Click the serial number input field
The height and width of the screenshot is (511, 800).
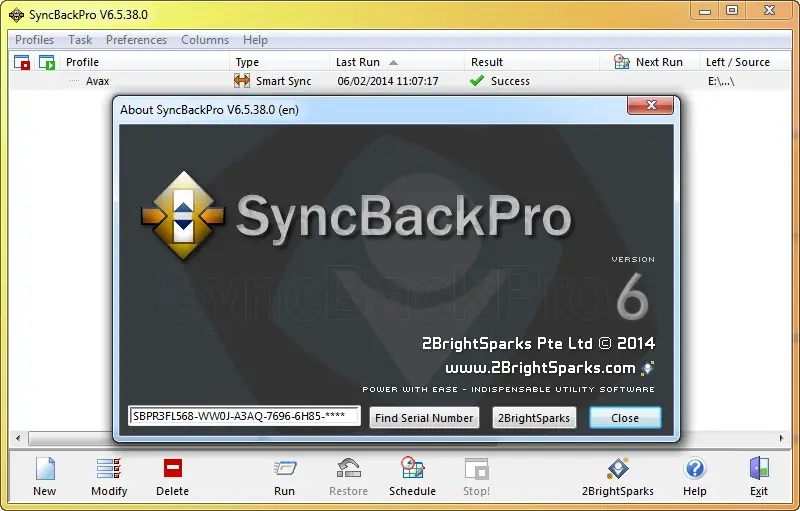coord(244,416)
